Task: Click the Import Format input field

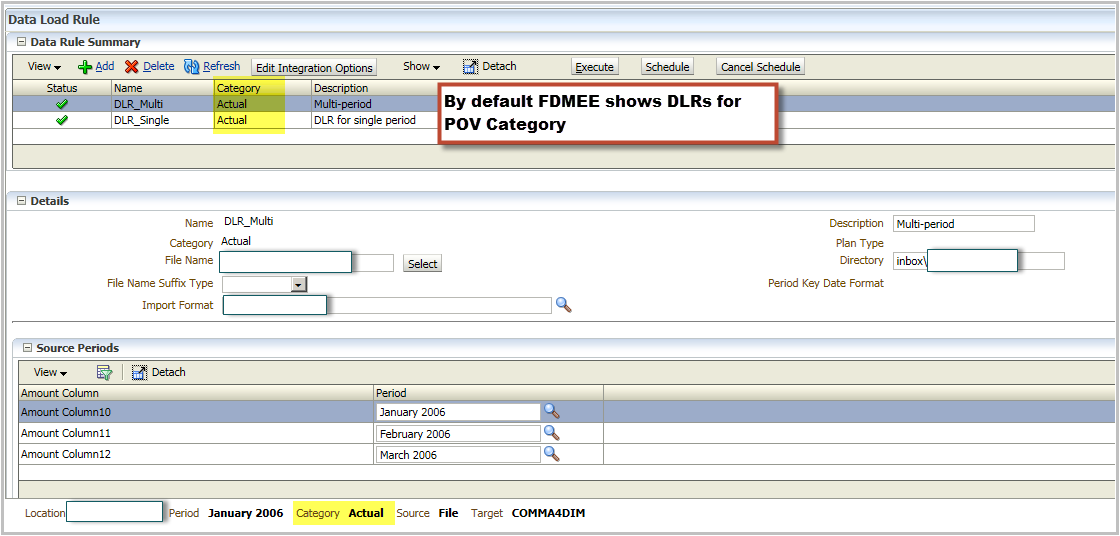Action: tap(387, 305)
